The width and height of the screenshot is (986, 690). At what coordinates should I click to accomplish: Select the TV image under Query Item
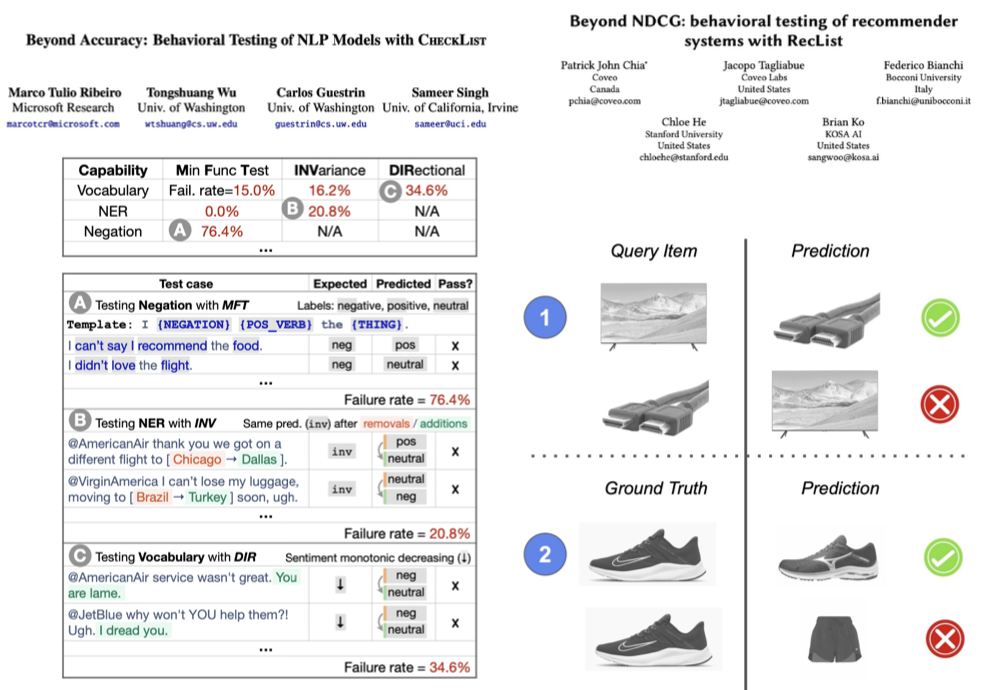point(653,317)
